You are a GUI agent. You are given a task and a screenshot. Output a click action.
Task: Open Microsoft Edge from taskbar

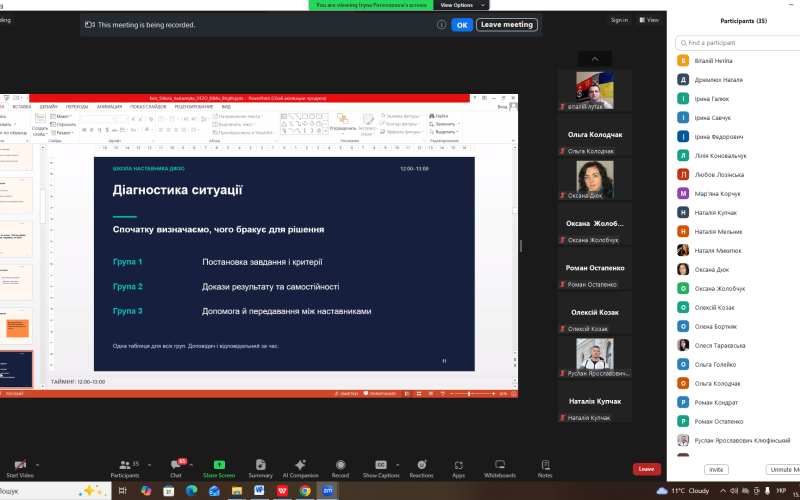(191, 491)
